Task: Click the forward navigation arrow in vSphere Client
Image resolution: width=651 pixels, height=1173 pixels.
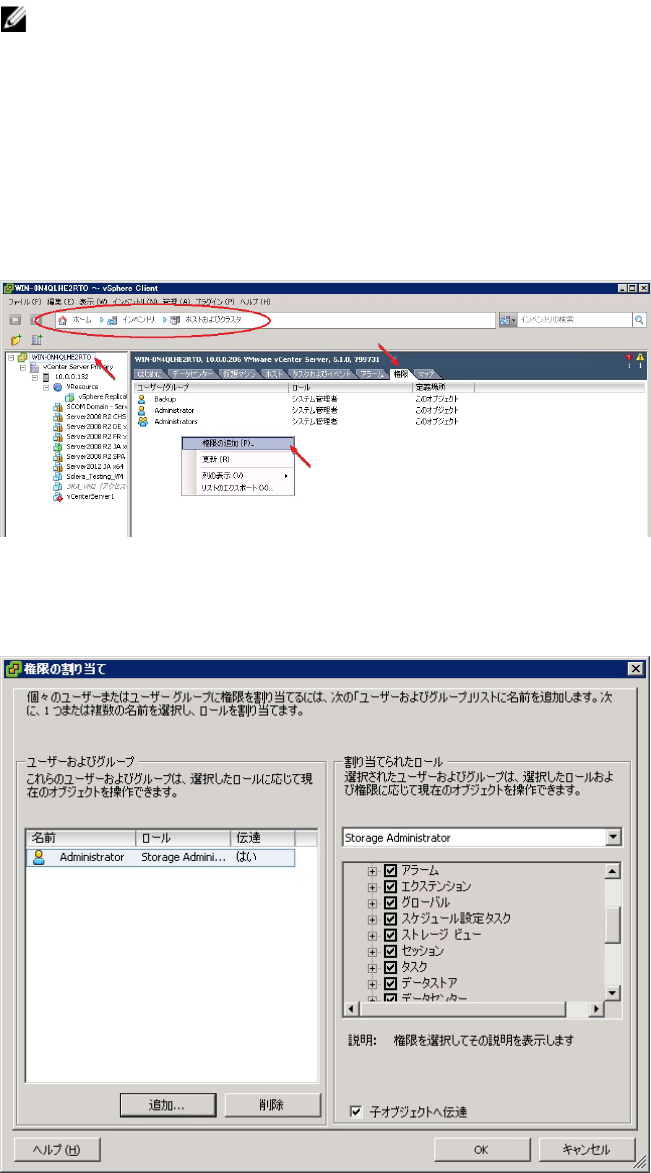Action: [34, 319]
